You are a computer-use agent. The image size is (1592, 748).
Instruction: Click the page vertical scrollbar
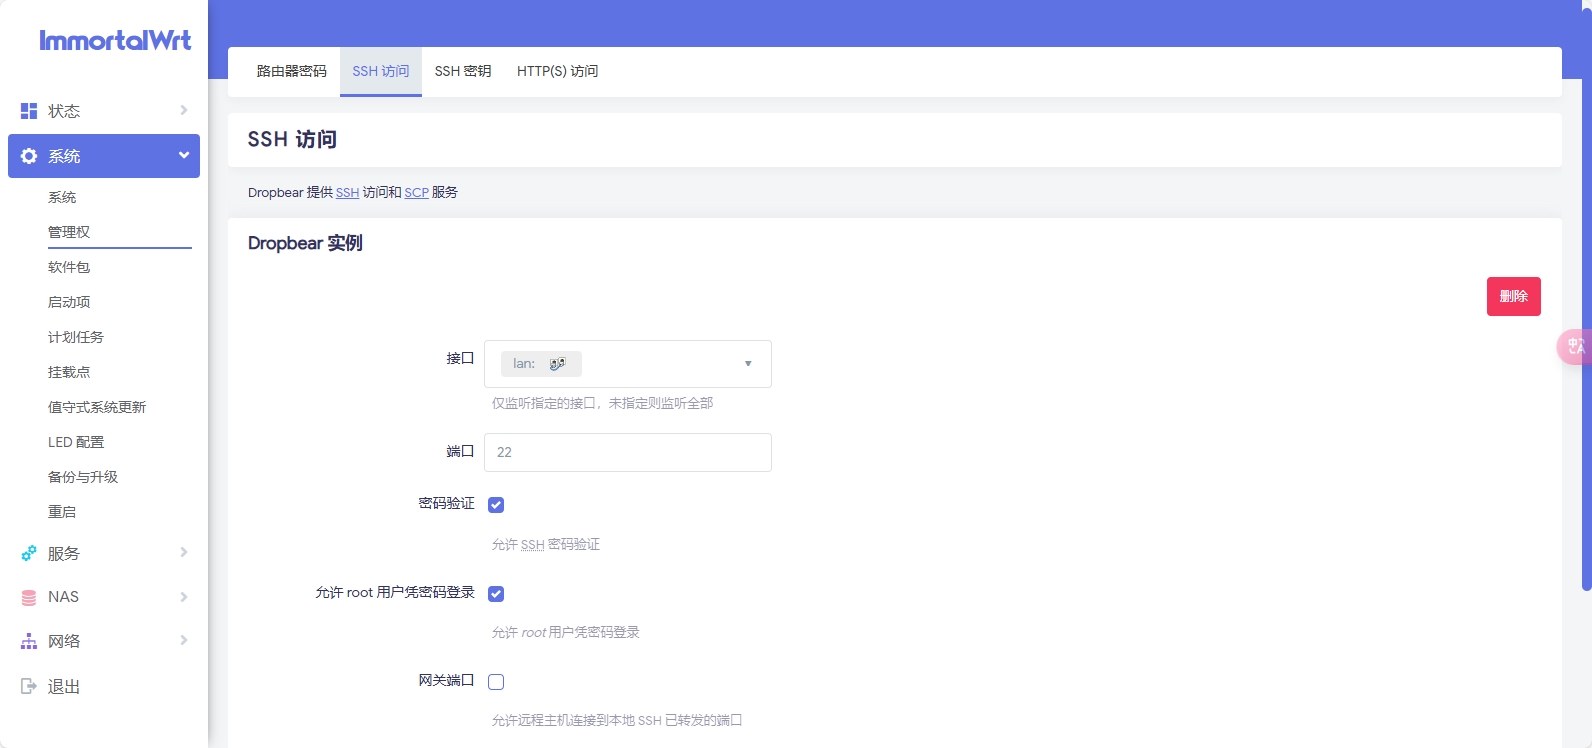(x=1586, y=300)
